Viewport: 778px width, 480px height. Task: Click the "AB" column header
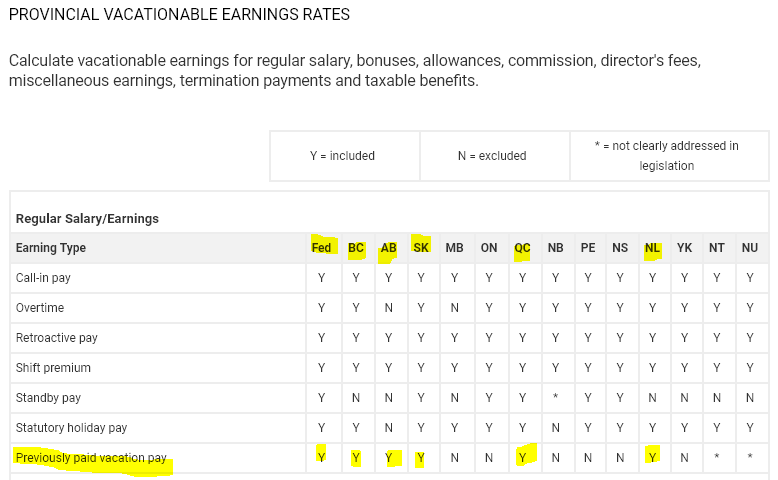[389, 248]
